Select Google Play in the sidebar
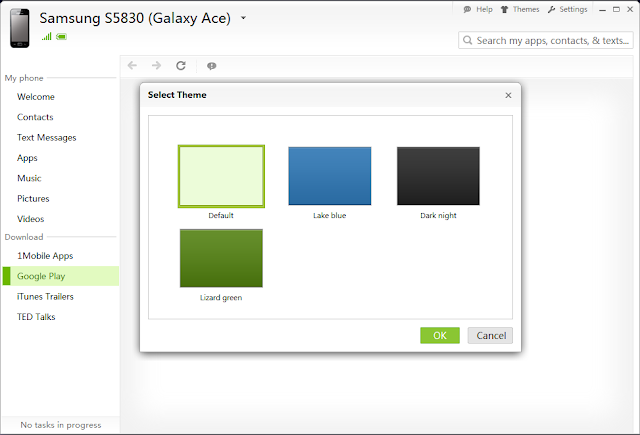The image size is (640, 435). point(60,276)
